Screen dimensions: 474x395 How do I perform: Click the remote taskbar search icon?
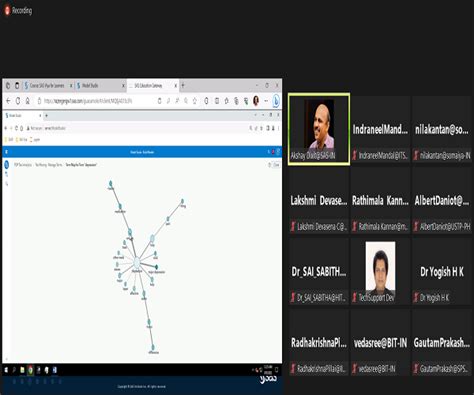pos(14,370)
